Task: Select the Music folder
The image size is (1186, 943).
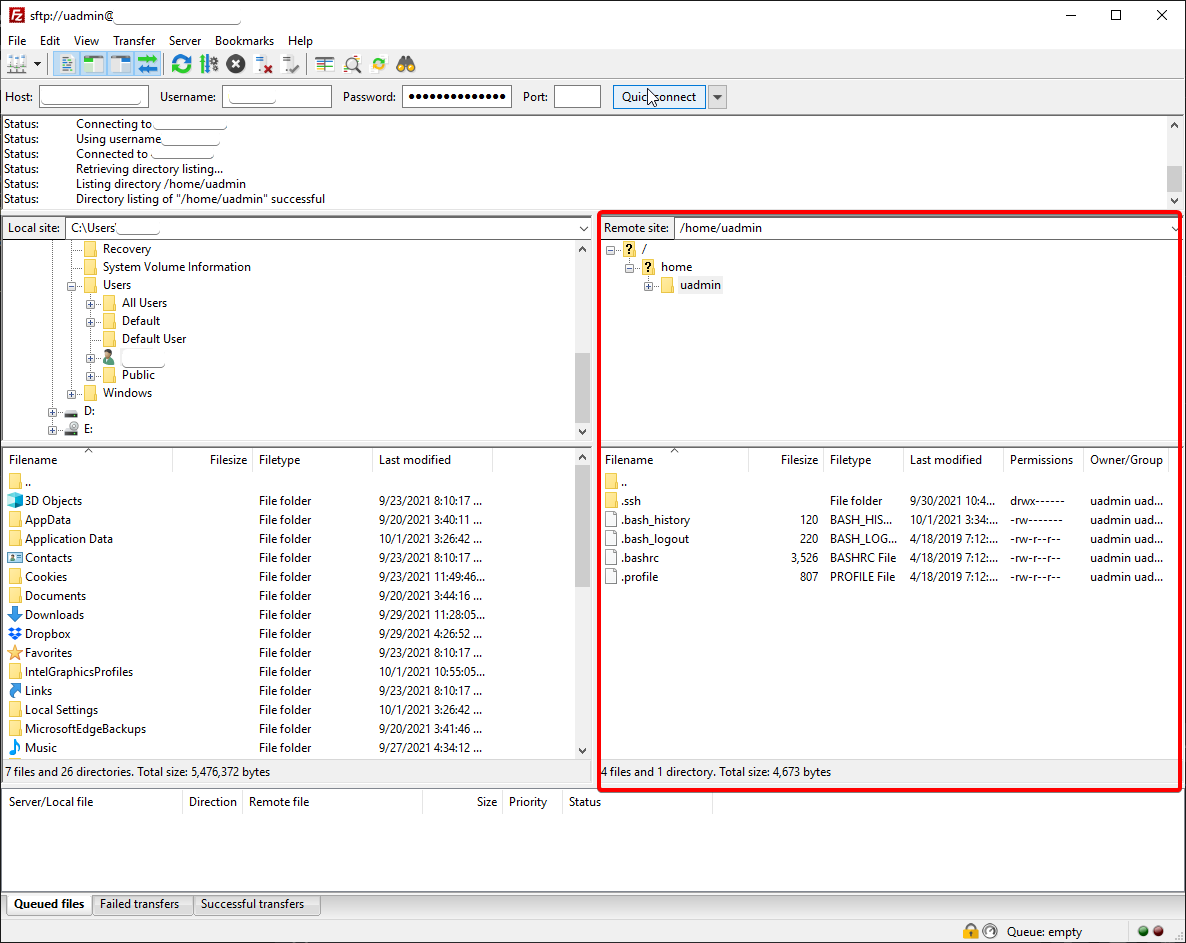Action: pyautogui.click(x=33, y=747)
